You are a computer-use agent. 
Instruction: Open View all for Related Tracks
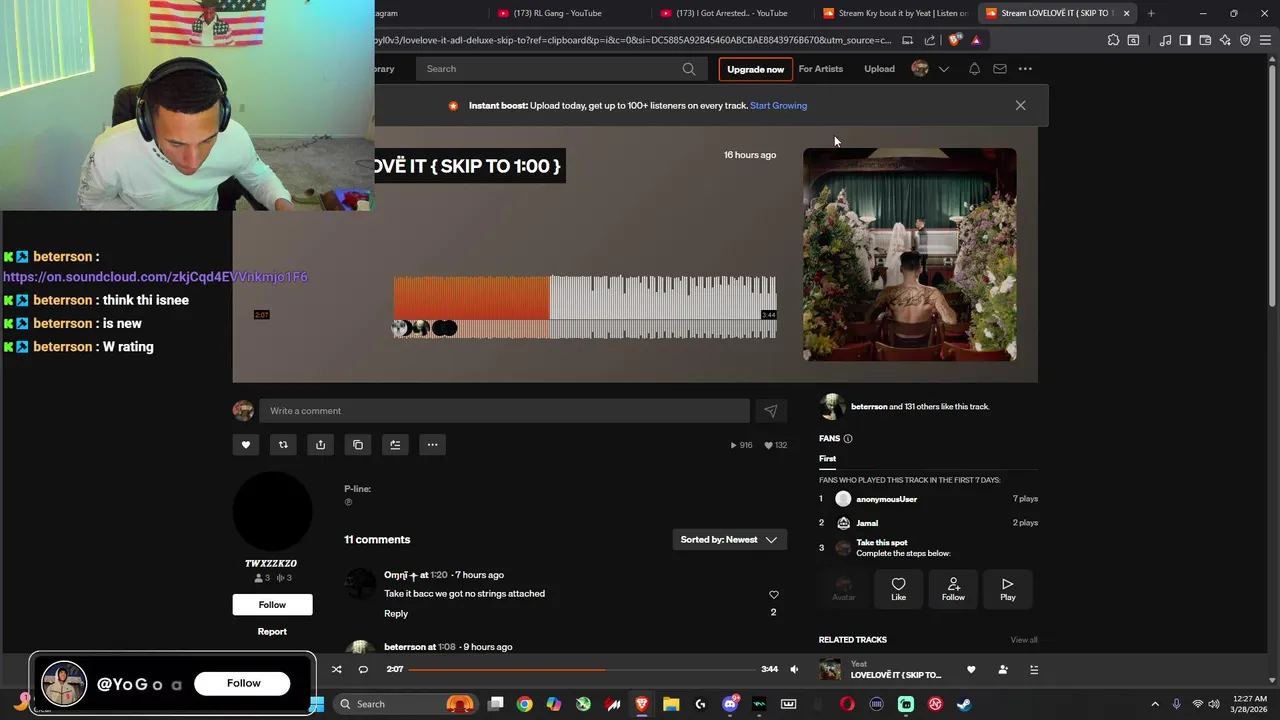[1024, 640]
